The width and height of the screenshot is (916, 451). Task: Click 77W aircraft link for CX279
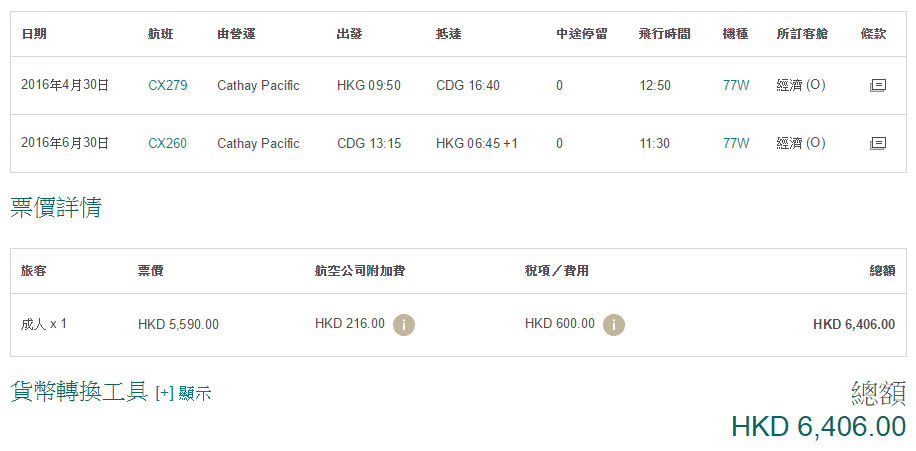(736, 86)
